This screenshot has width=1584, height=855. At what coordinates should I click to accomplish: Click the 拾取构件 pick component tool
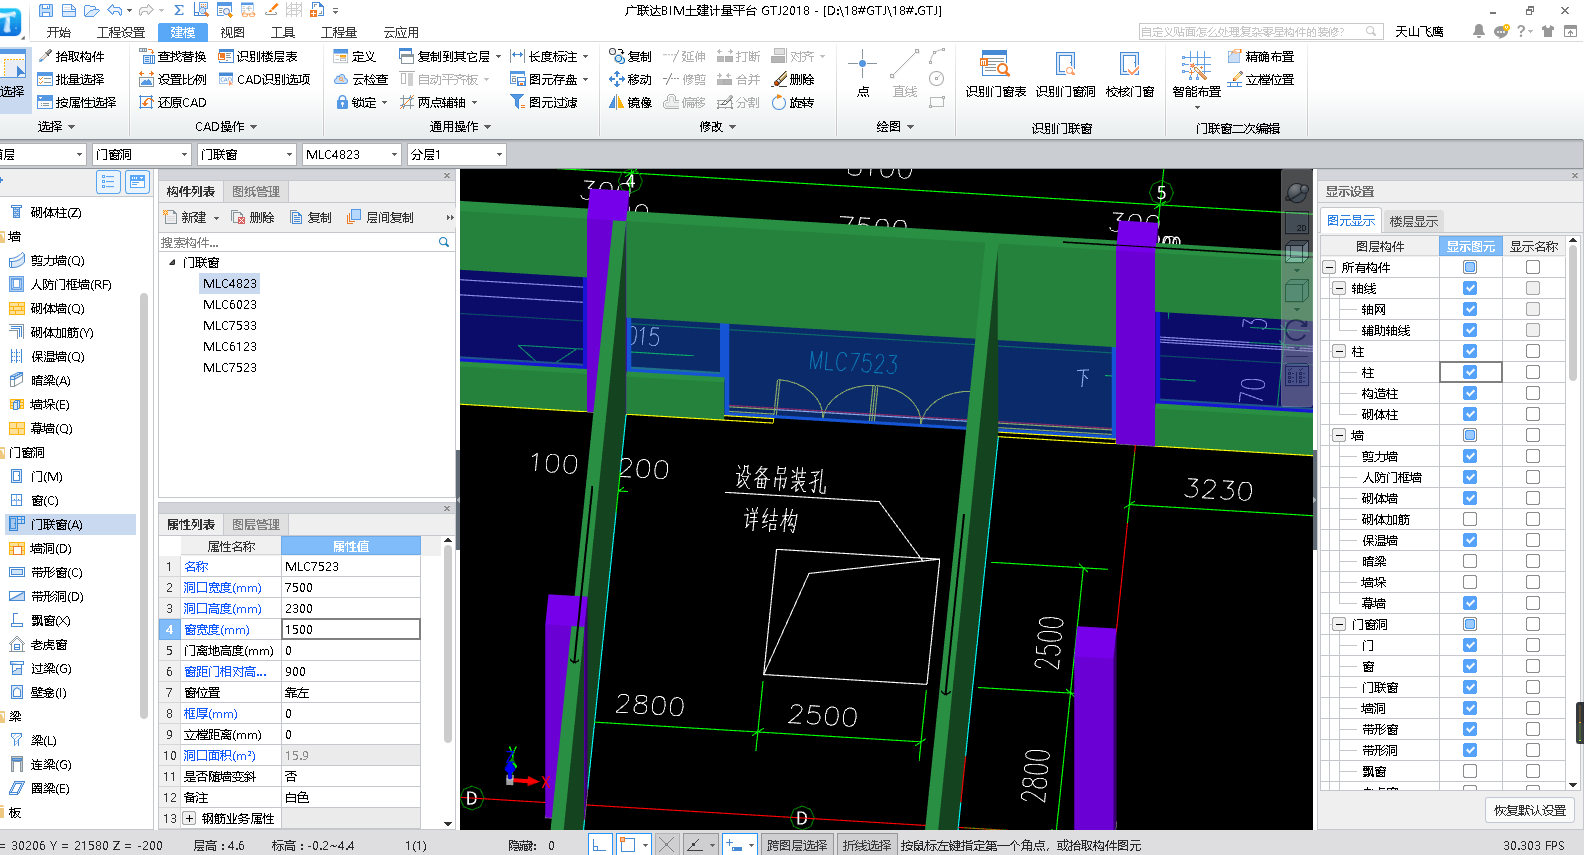71,56
